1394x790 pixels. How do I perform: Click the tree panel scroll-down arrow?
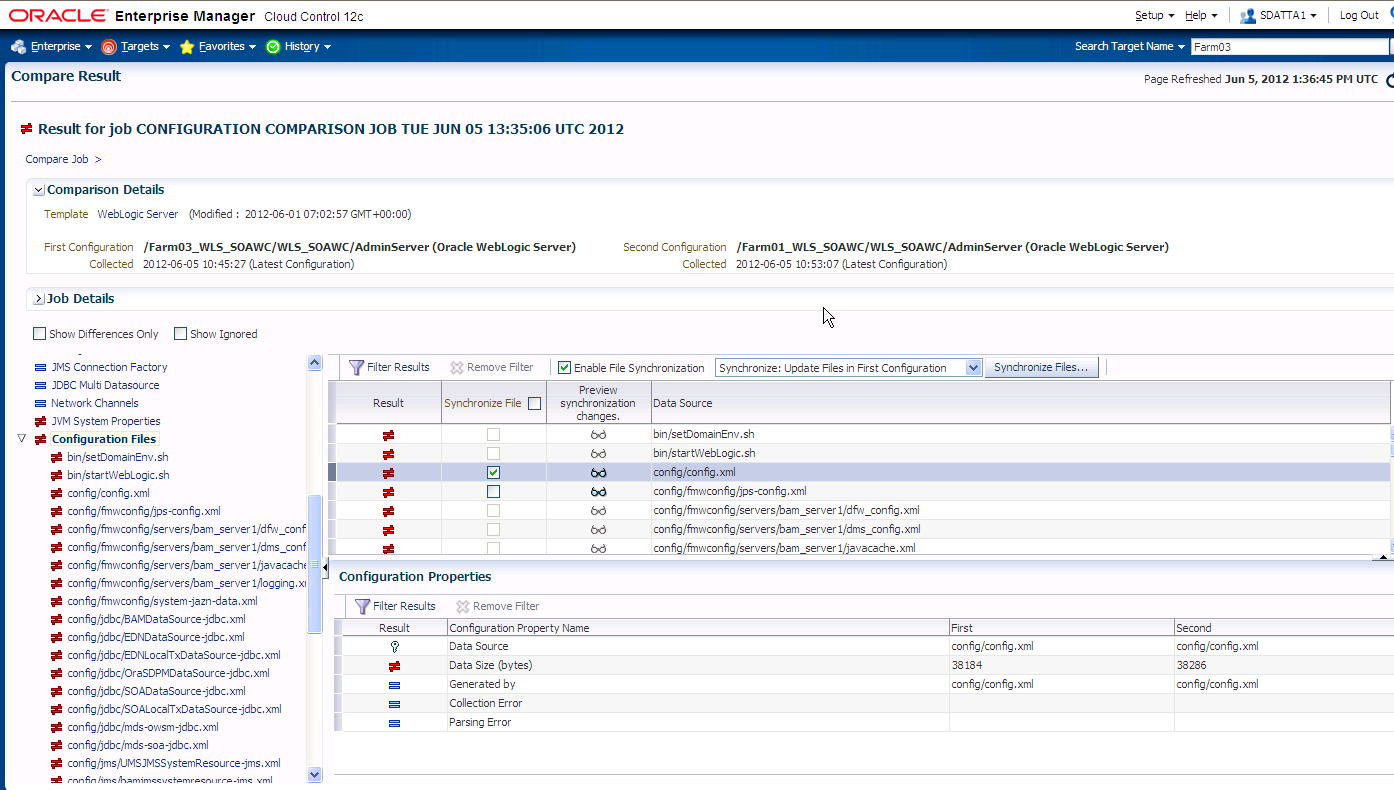tap(315, 774)
